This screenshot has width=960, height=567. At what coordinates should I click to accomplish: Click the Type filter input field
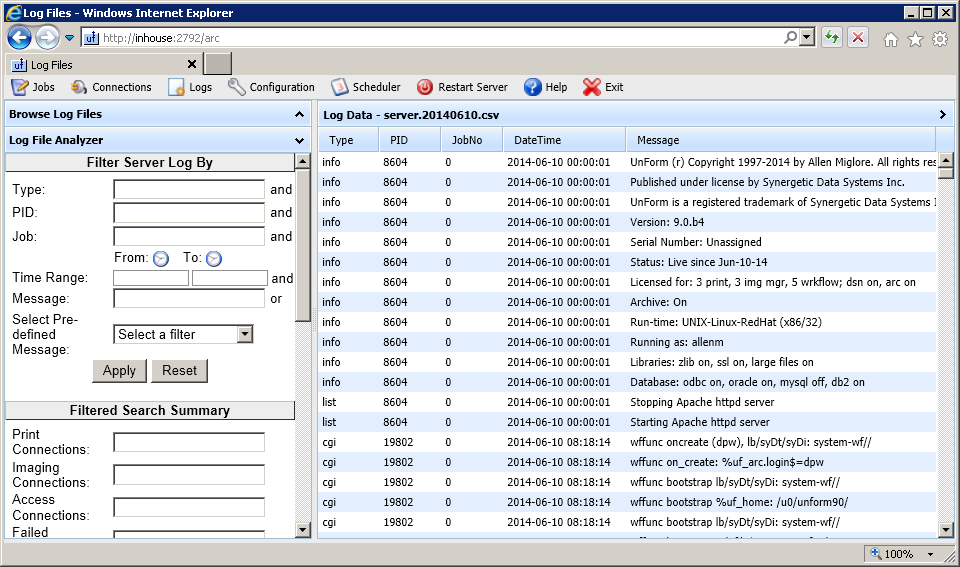(x=189, y=189)
